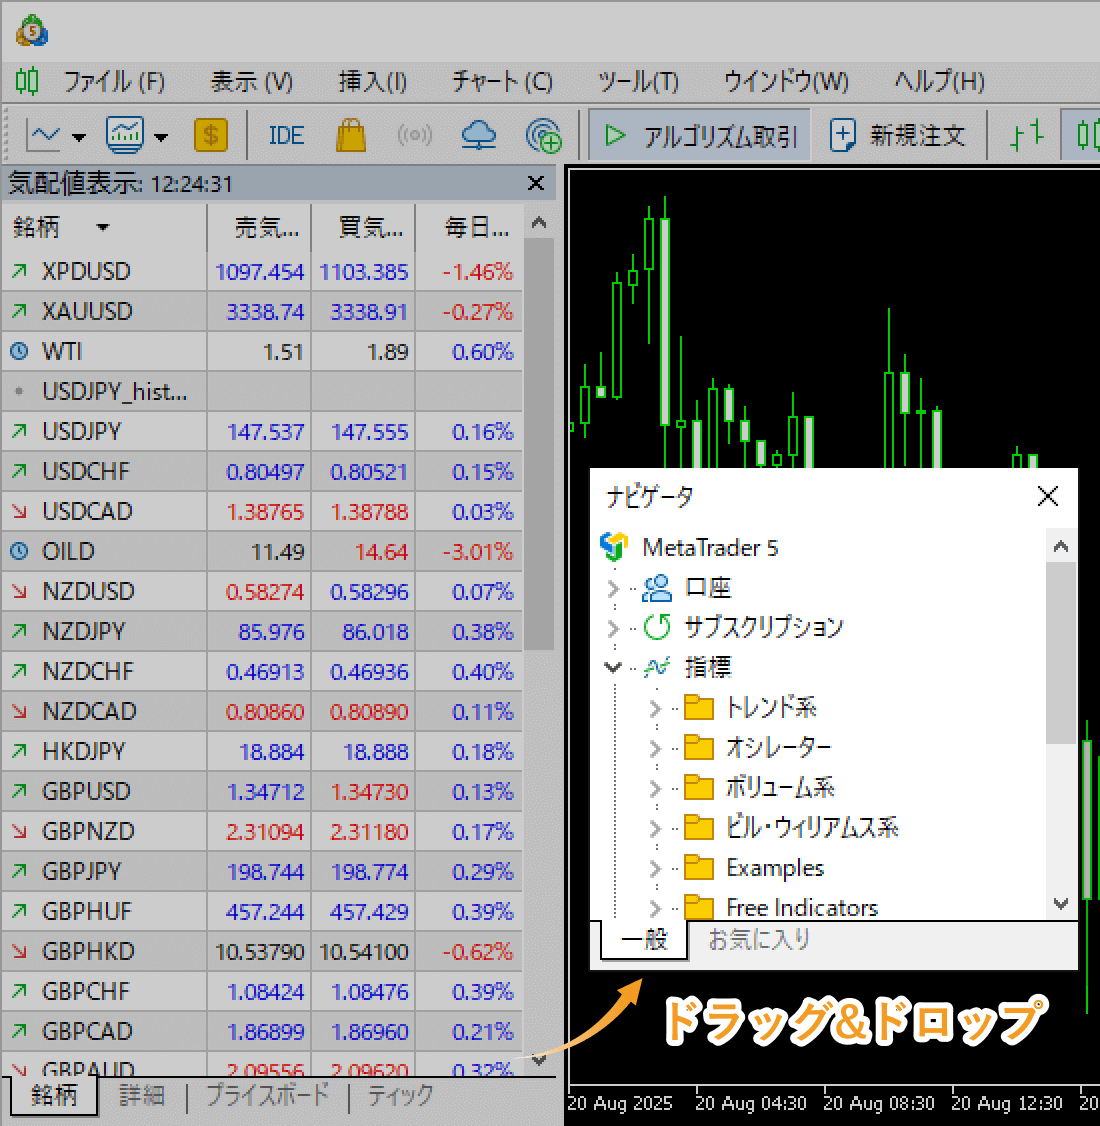Screen dimensions: 1100x1126
Task: Expand the 口座 accounts node
Action: 614,588
